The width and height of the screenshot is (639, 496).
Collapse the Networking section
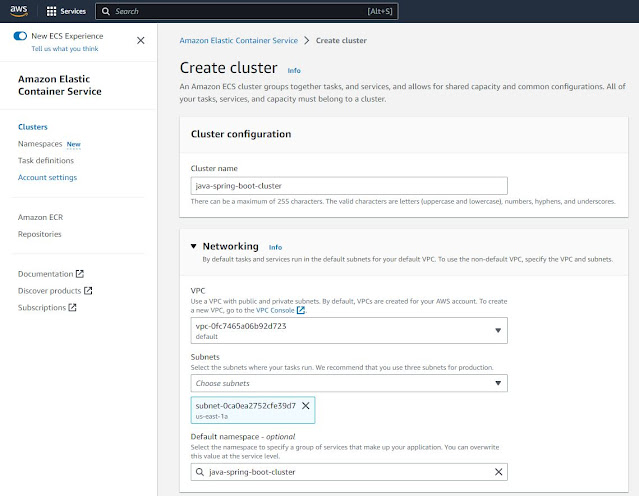[194, 246]
